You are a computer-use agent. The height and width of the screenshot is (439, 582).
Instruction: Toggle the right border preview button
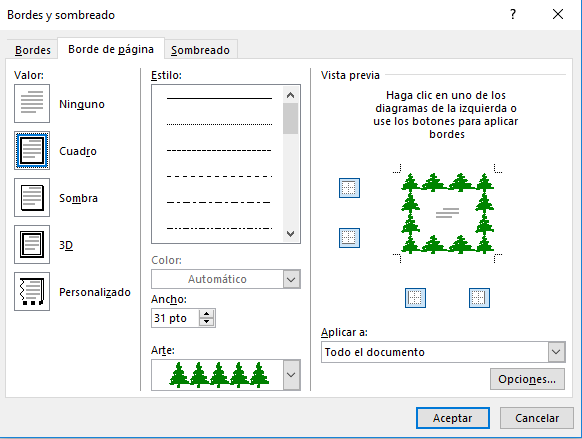[x=479, y=298]
